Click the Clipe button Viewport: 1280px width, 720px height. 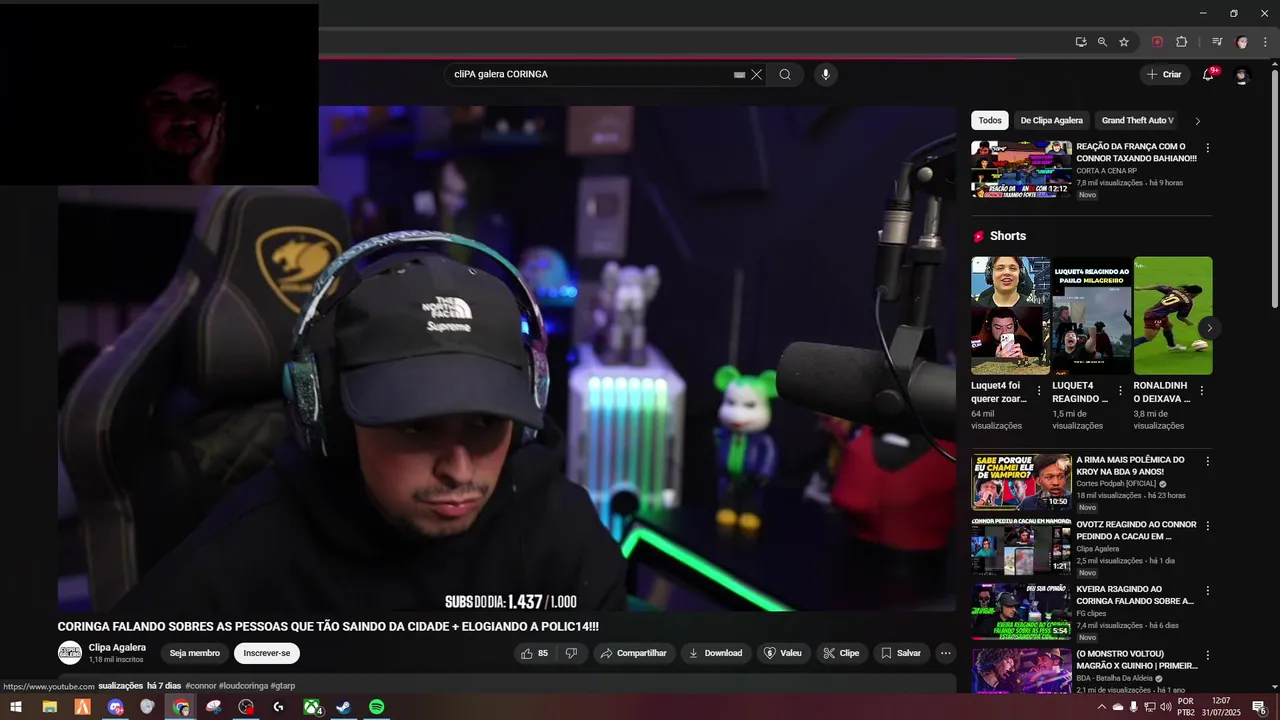click(x=841, y=653)
